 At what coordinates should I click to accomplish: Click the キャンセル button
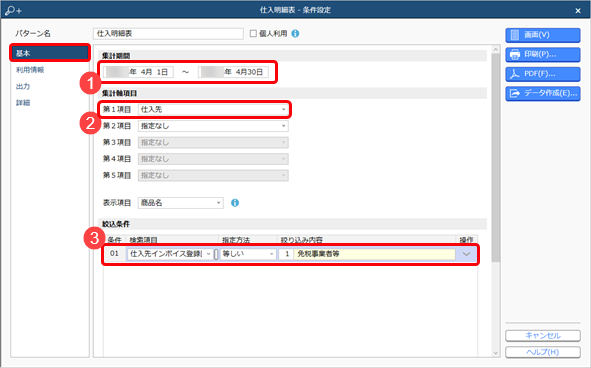(x=543, y=335)
